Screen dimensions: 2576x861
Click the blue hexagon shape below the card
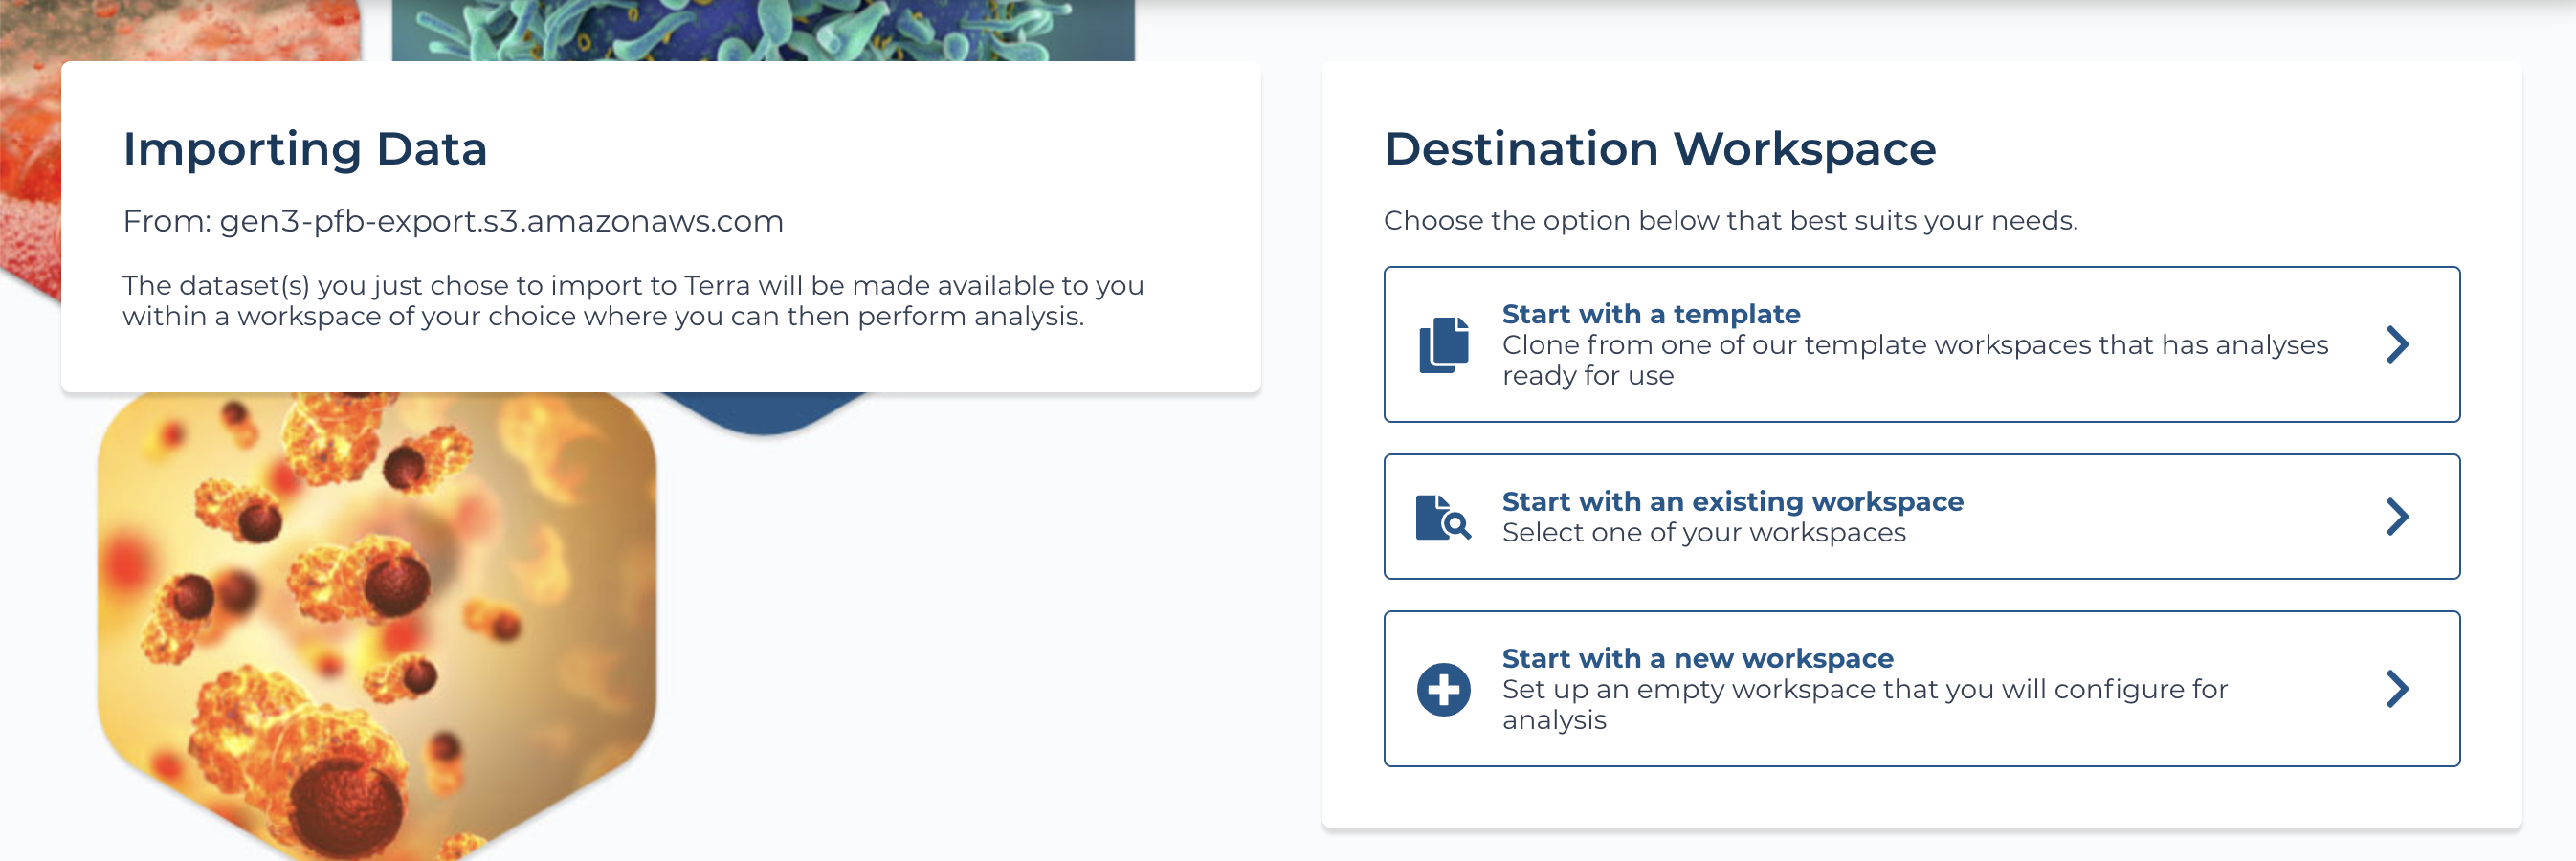[x=763, y=412]
